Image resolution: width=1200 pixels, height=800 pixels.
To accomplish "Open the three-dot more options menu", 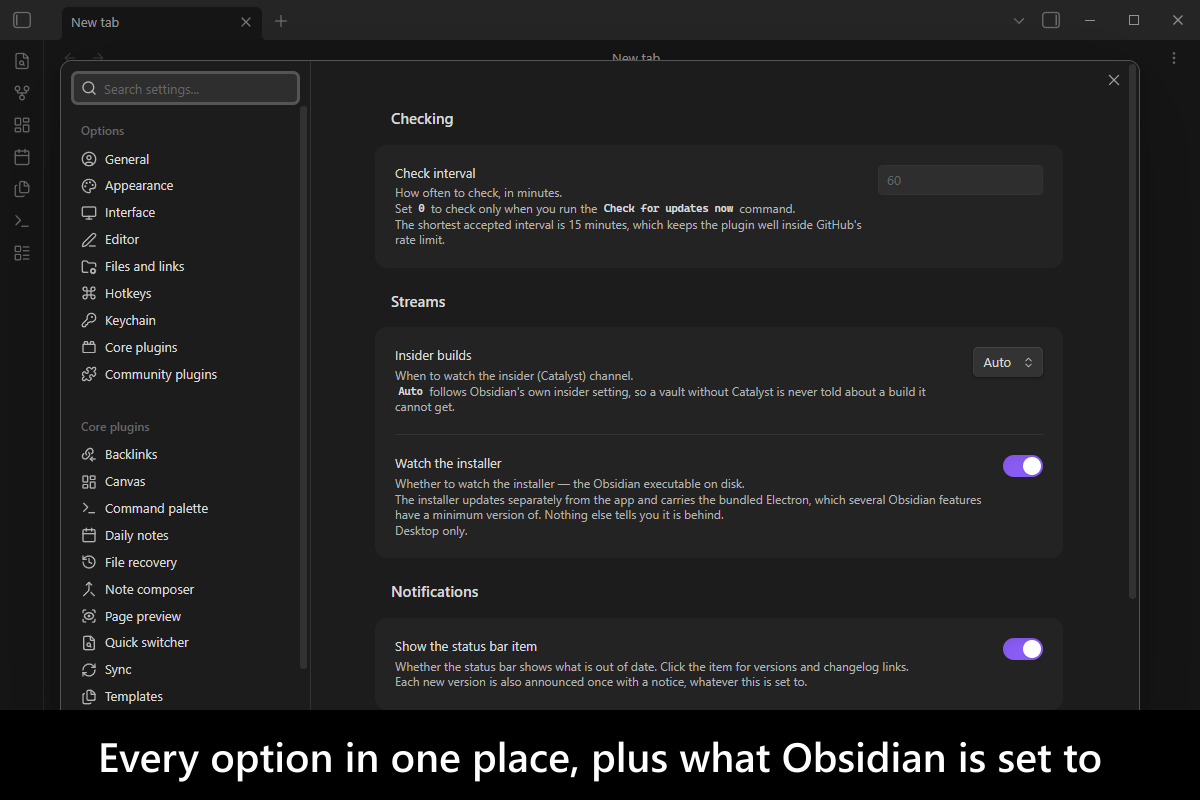I will click(1174, 58).
